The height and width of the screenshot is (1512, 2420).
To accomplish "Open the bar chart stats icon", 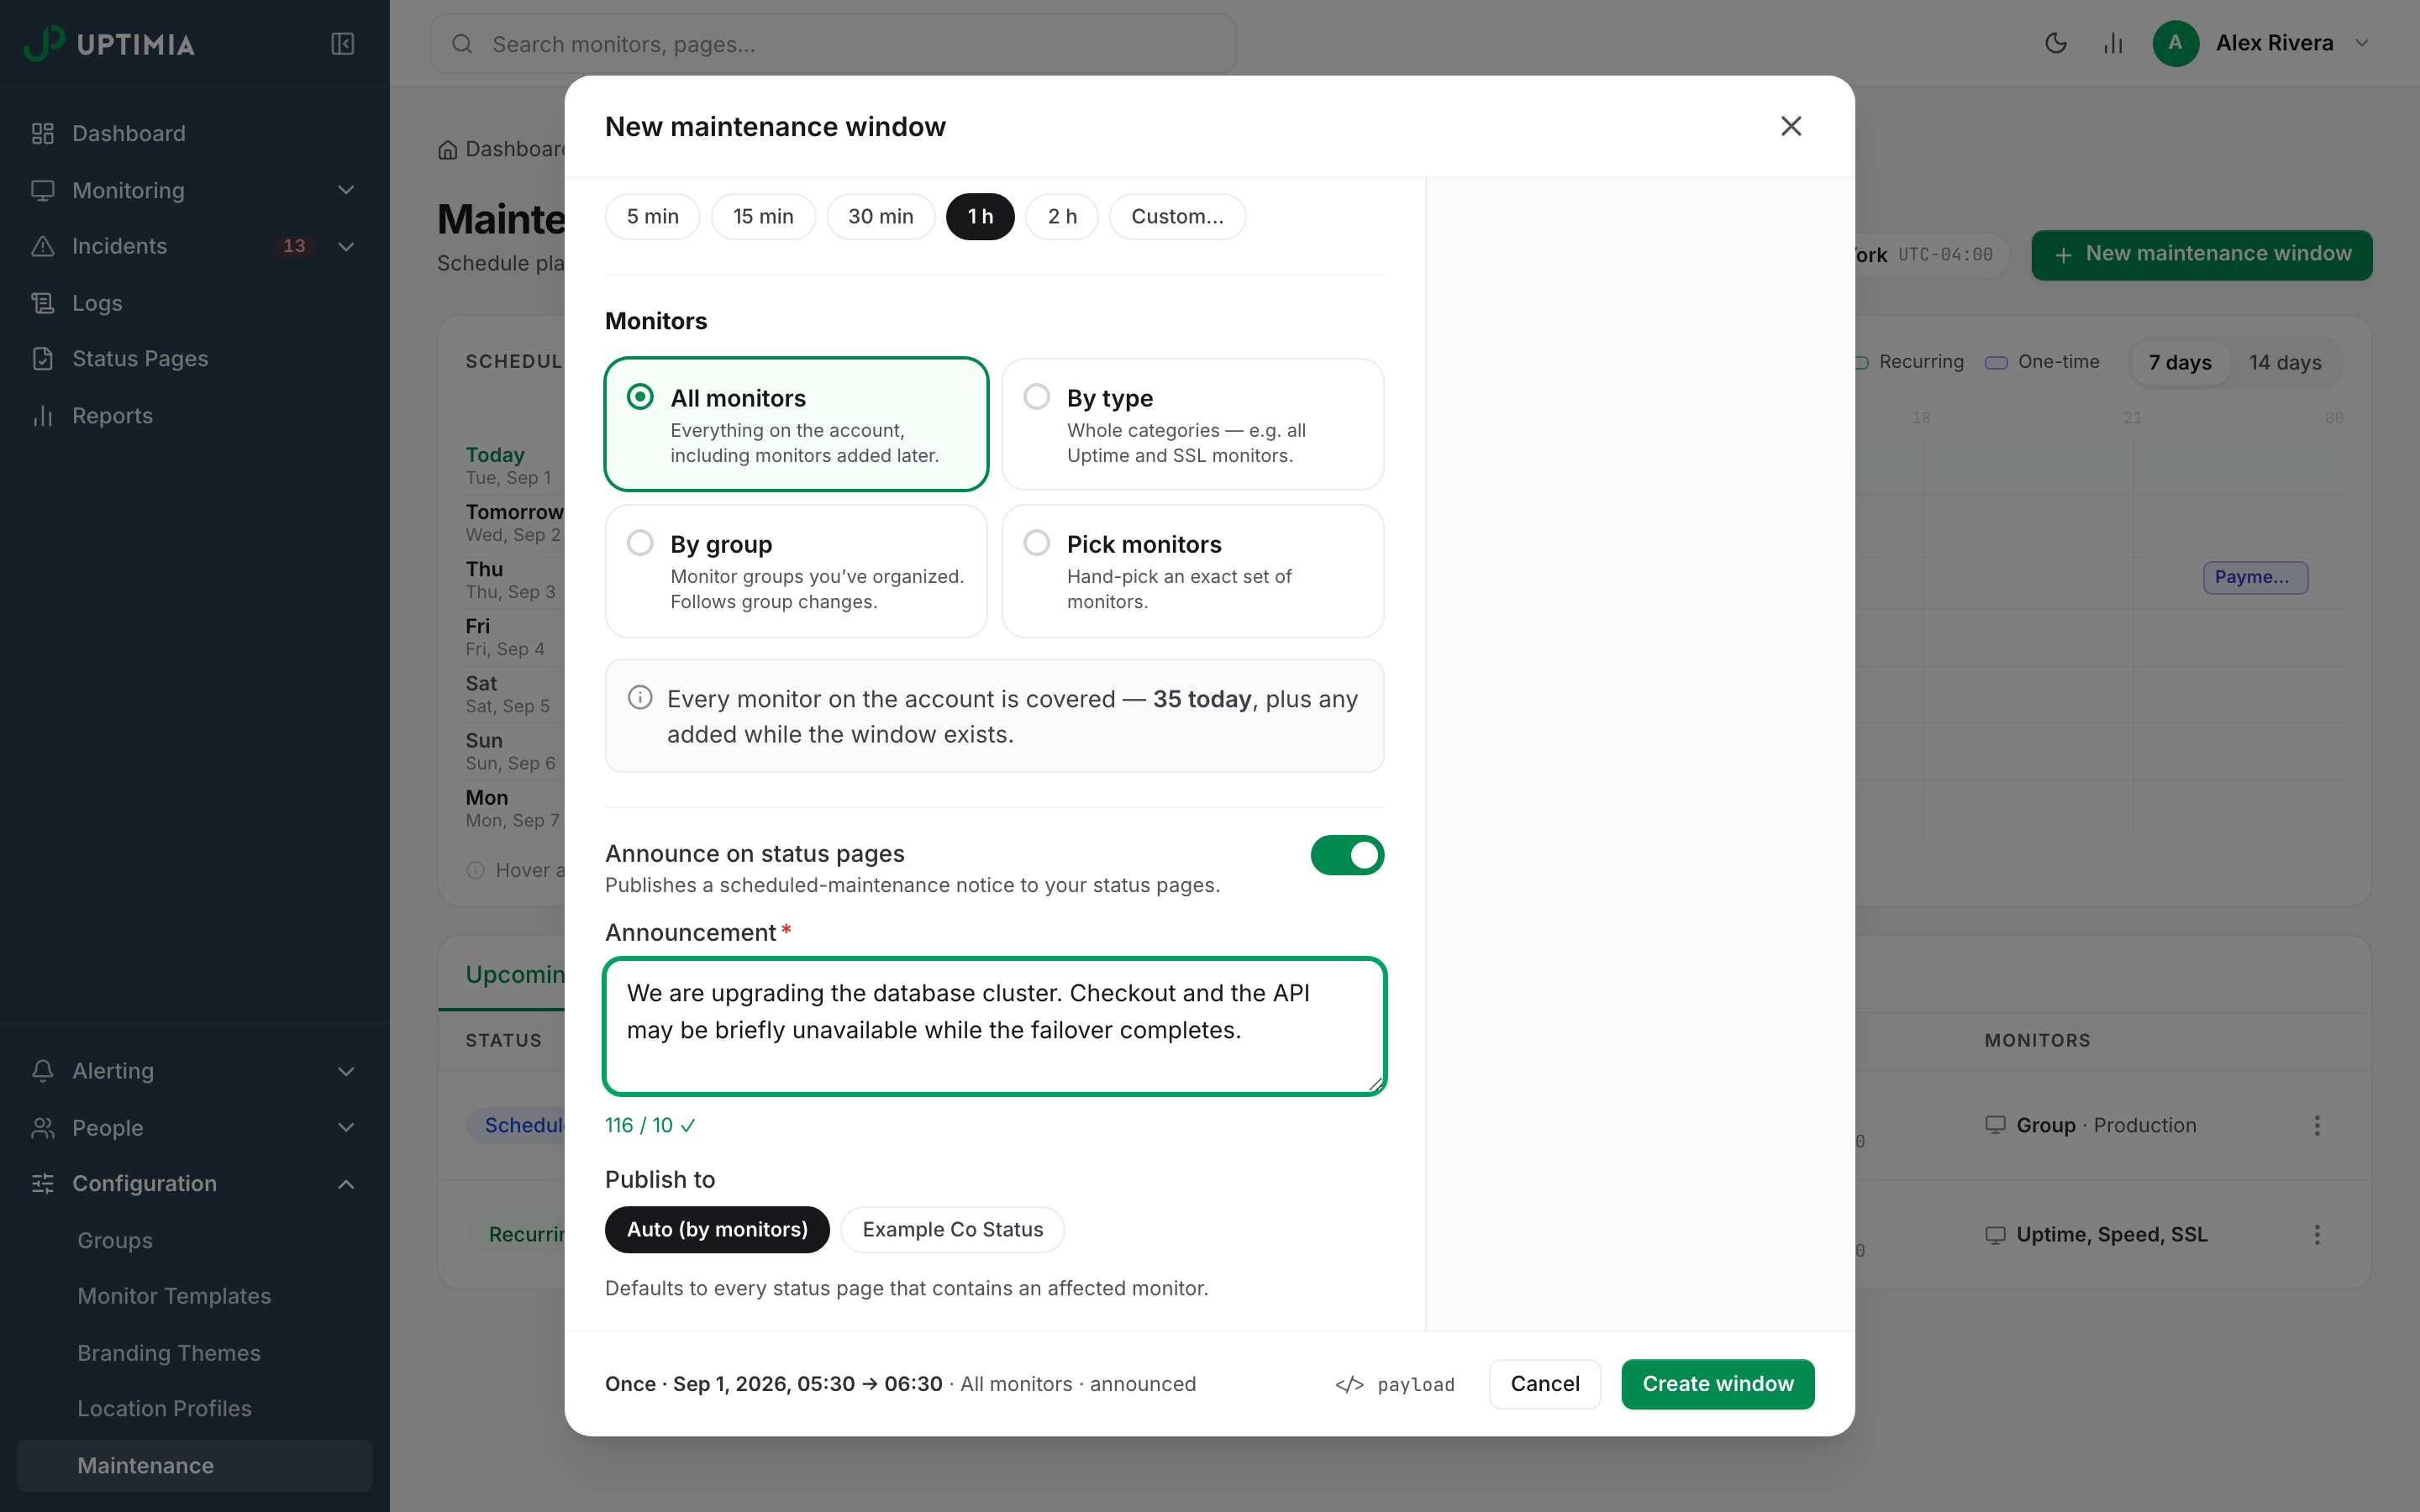I will [2113, 43].
